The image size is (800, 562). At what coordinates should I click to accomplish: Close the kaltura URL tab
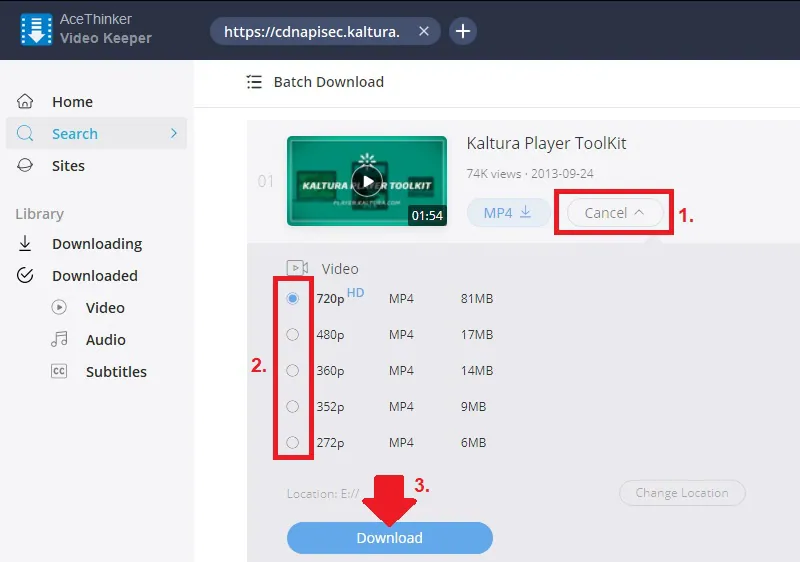coord(423,32)
